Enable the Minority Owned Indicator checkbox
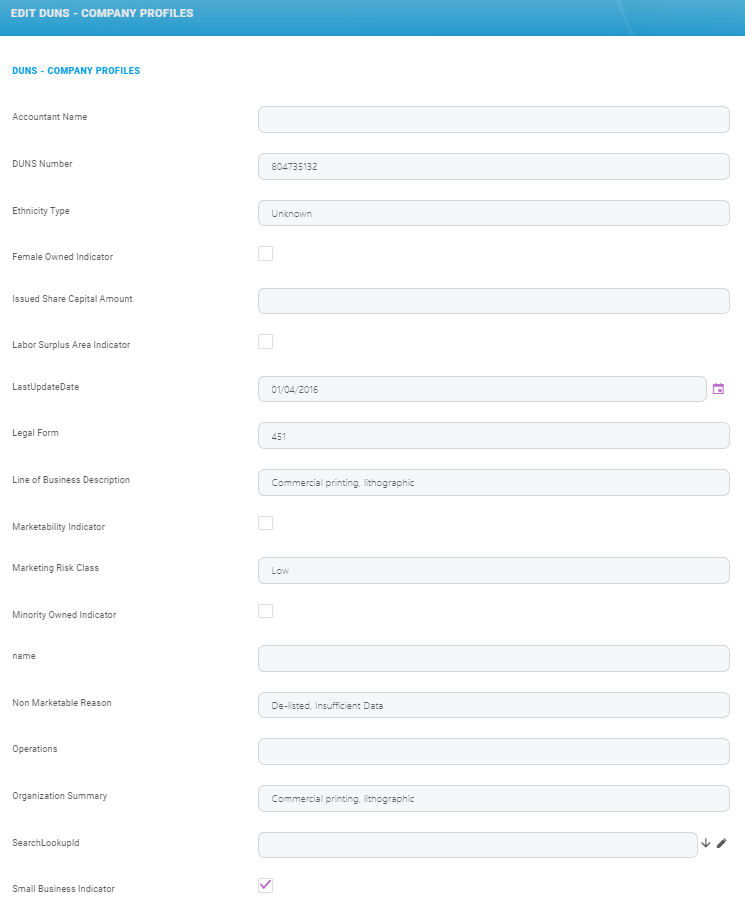The image size is (745, 911). [x=265, y=610]
